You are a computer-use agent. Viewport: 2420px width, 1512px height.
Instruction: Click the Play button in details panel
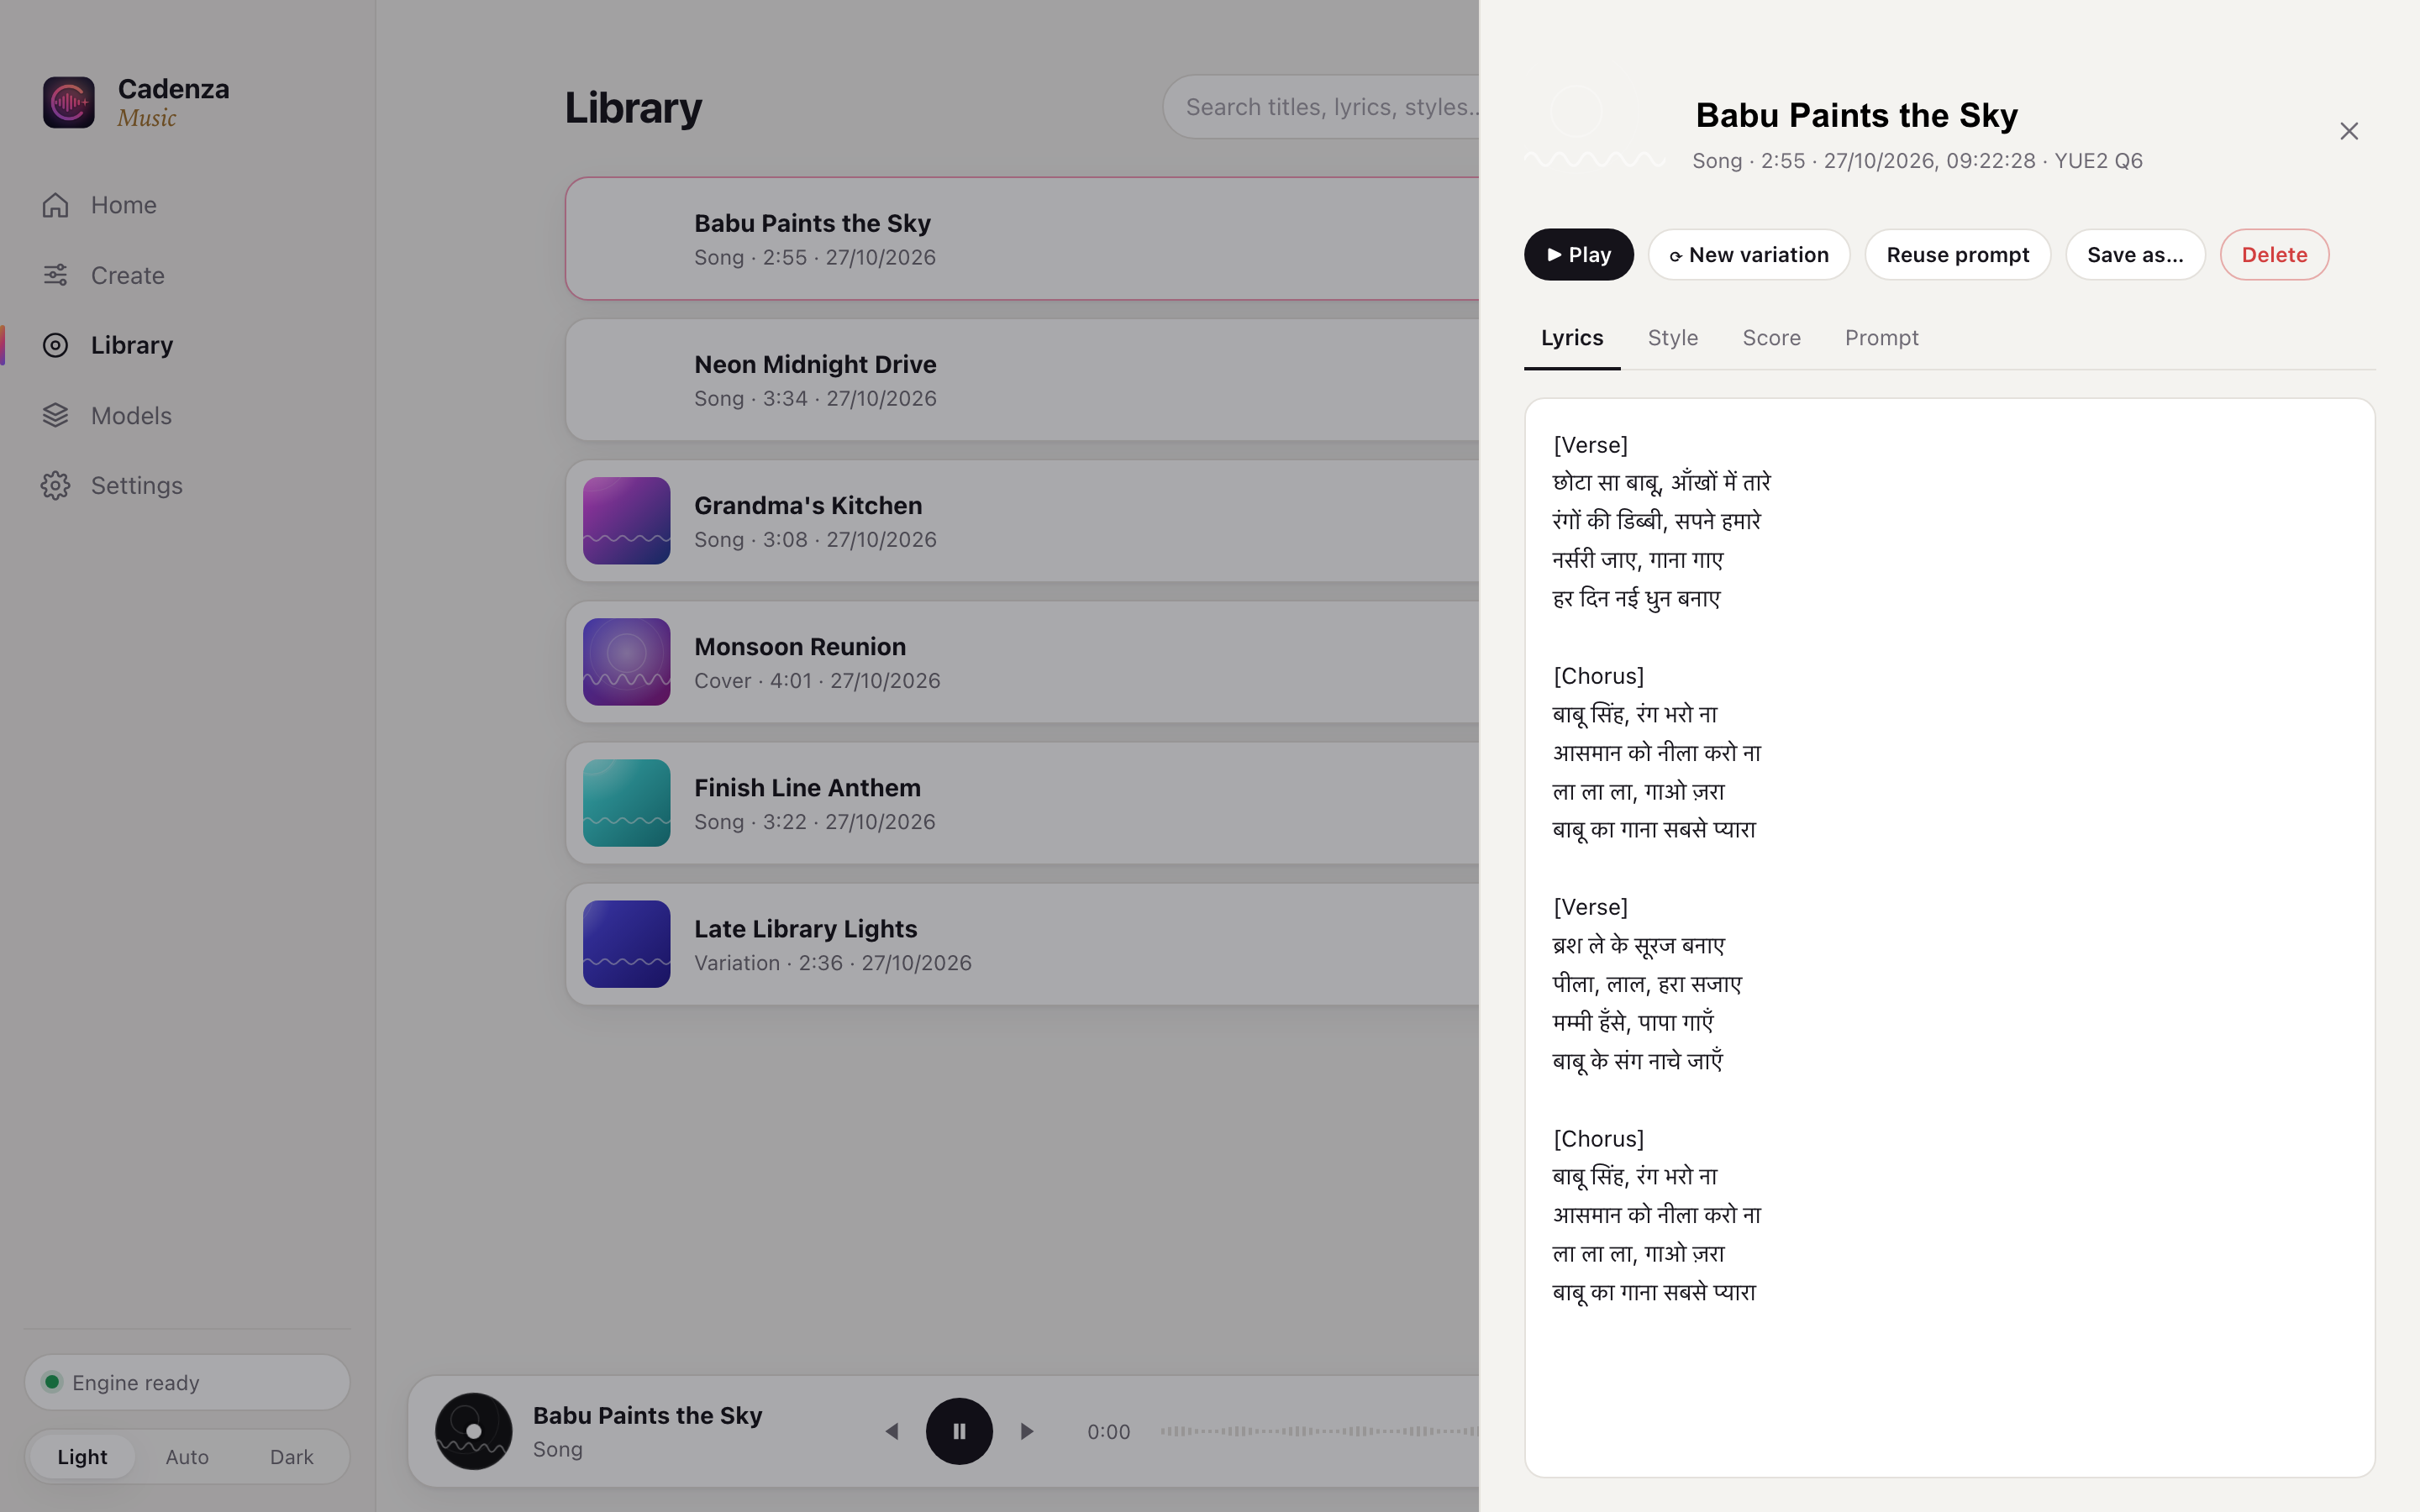1579,255
